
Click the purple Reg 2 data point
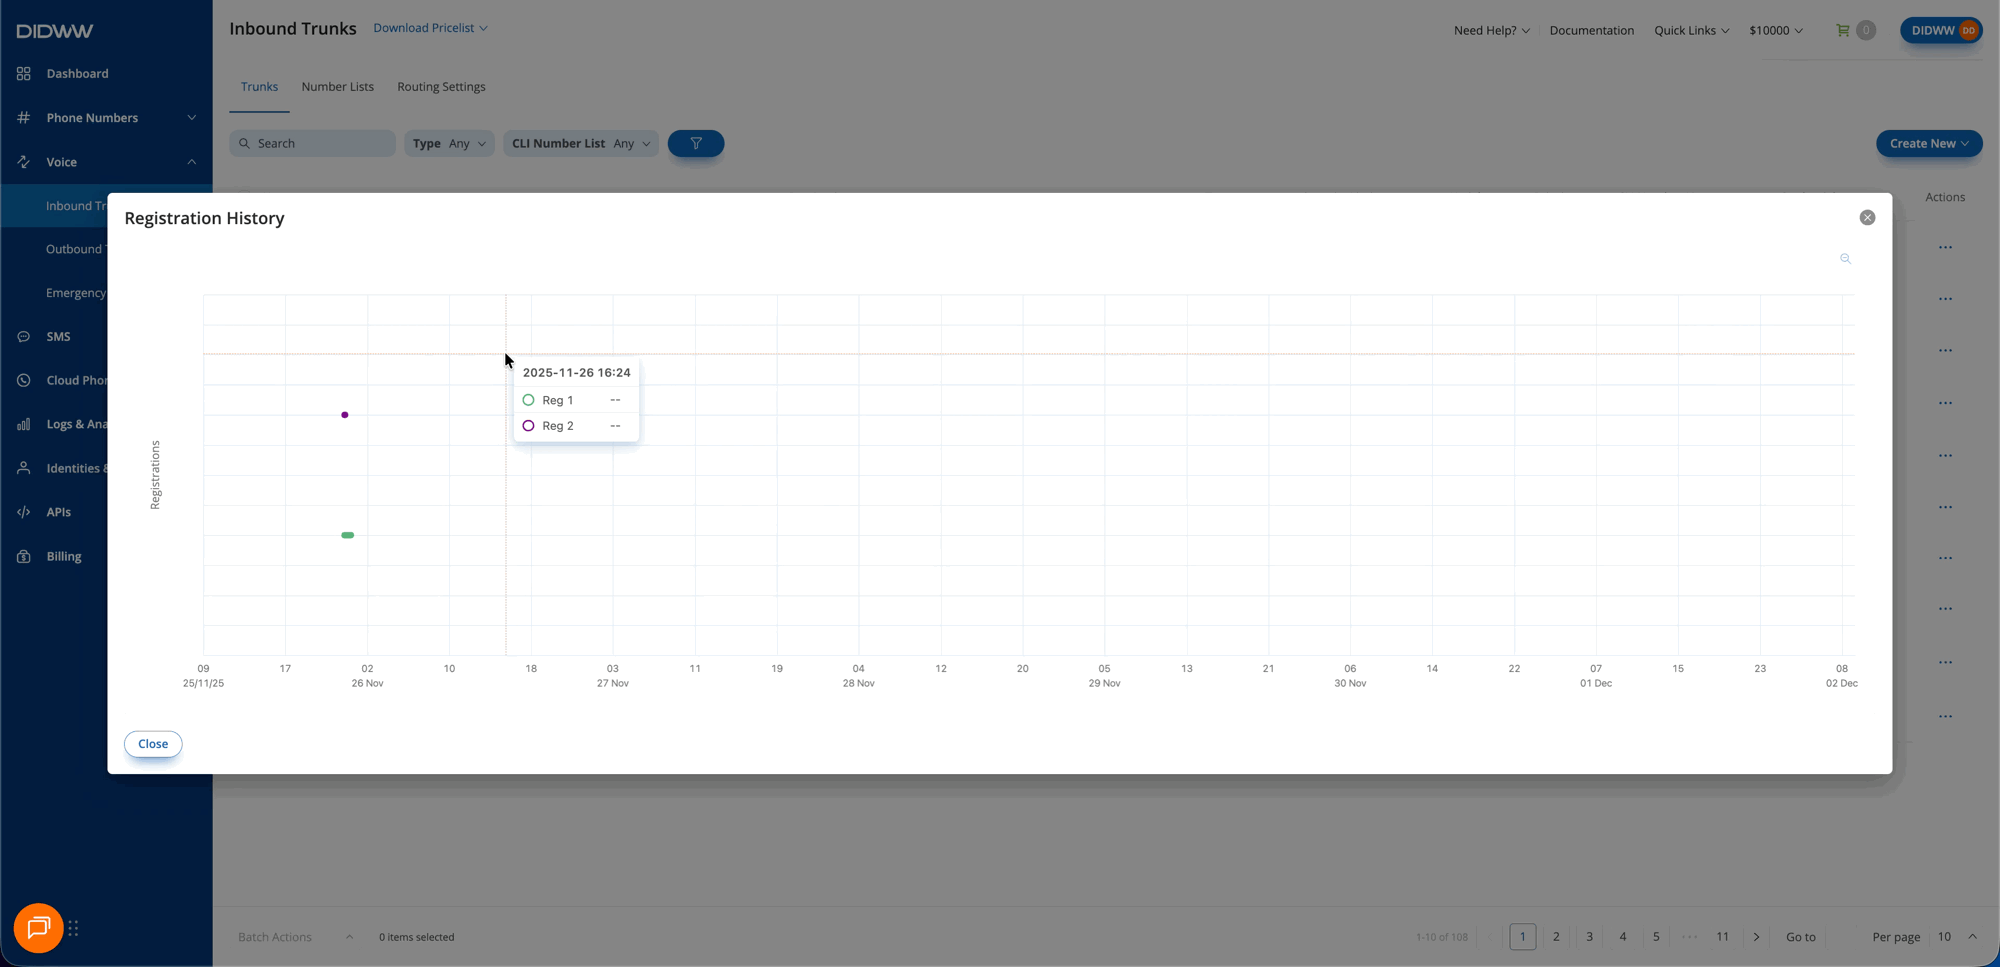point(345,415)
